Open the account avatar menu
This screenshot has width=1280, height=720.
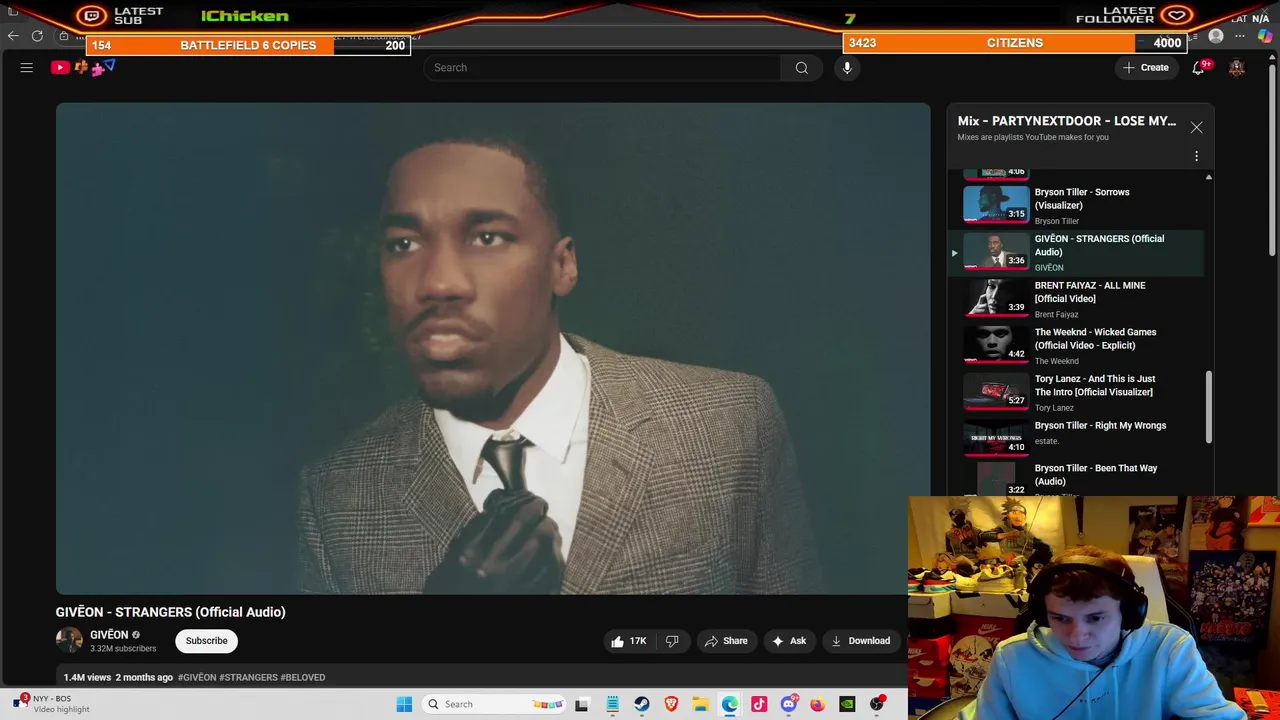pos(1237,67)
